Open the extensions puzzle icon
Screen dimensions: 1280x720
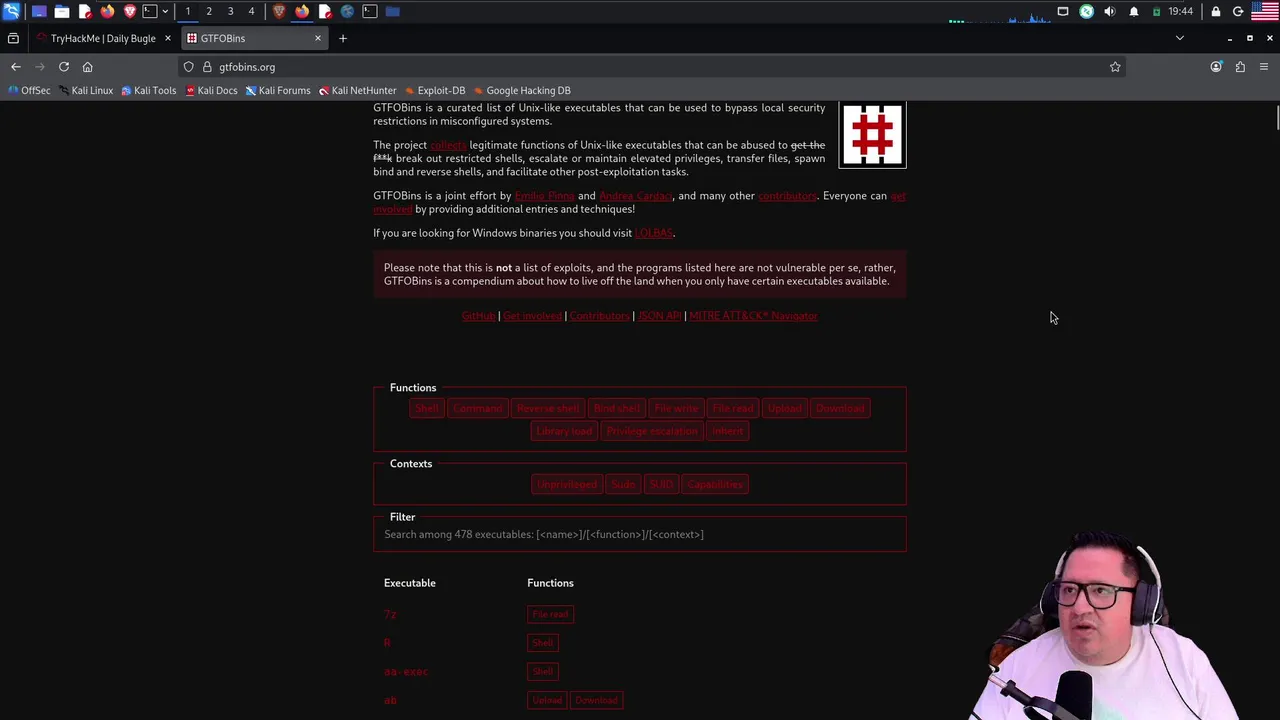[x=1240, y=67]
